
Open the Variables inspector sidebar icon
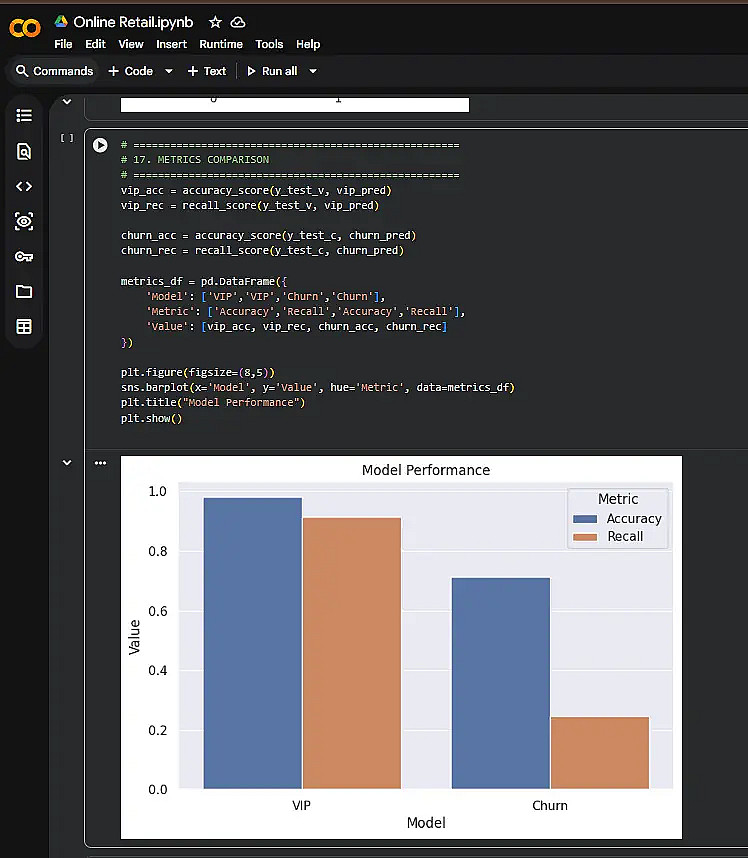[x=24, y=222]
